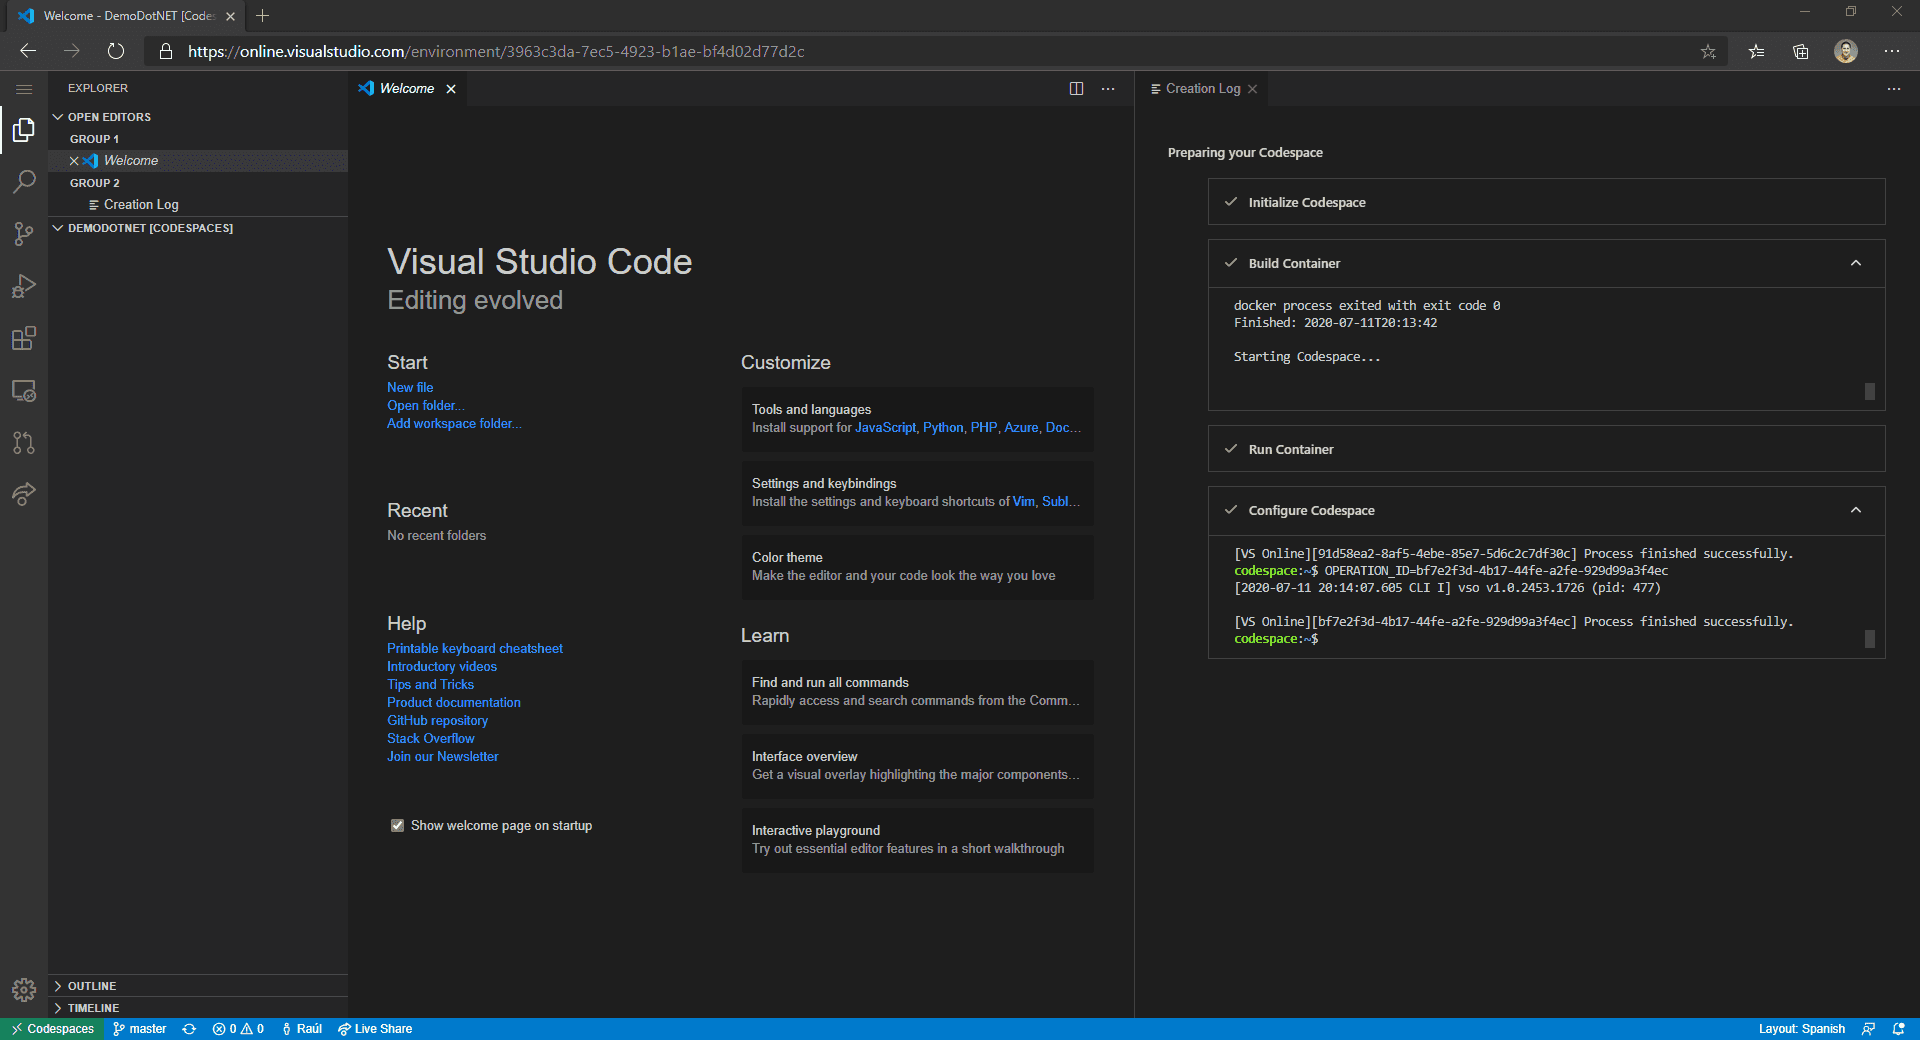The width and height of the screenshot is (1920, 1040).
Task: Open the Explorer view in activity bar
Action: pos(24,130)
